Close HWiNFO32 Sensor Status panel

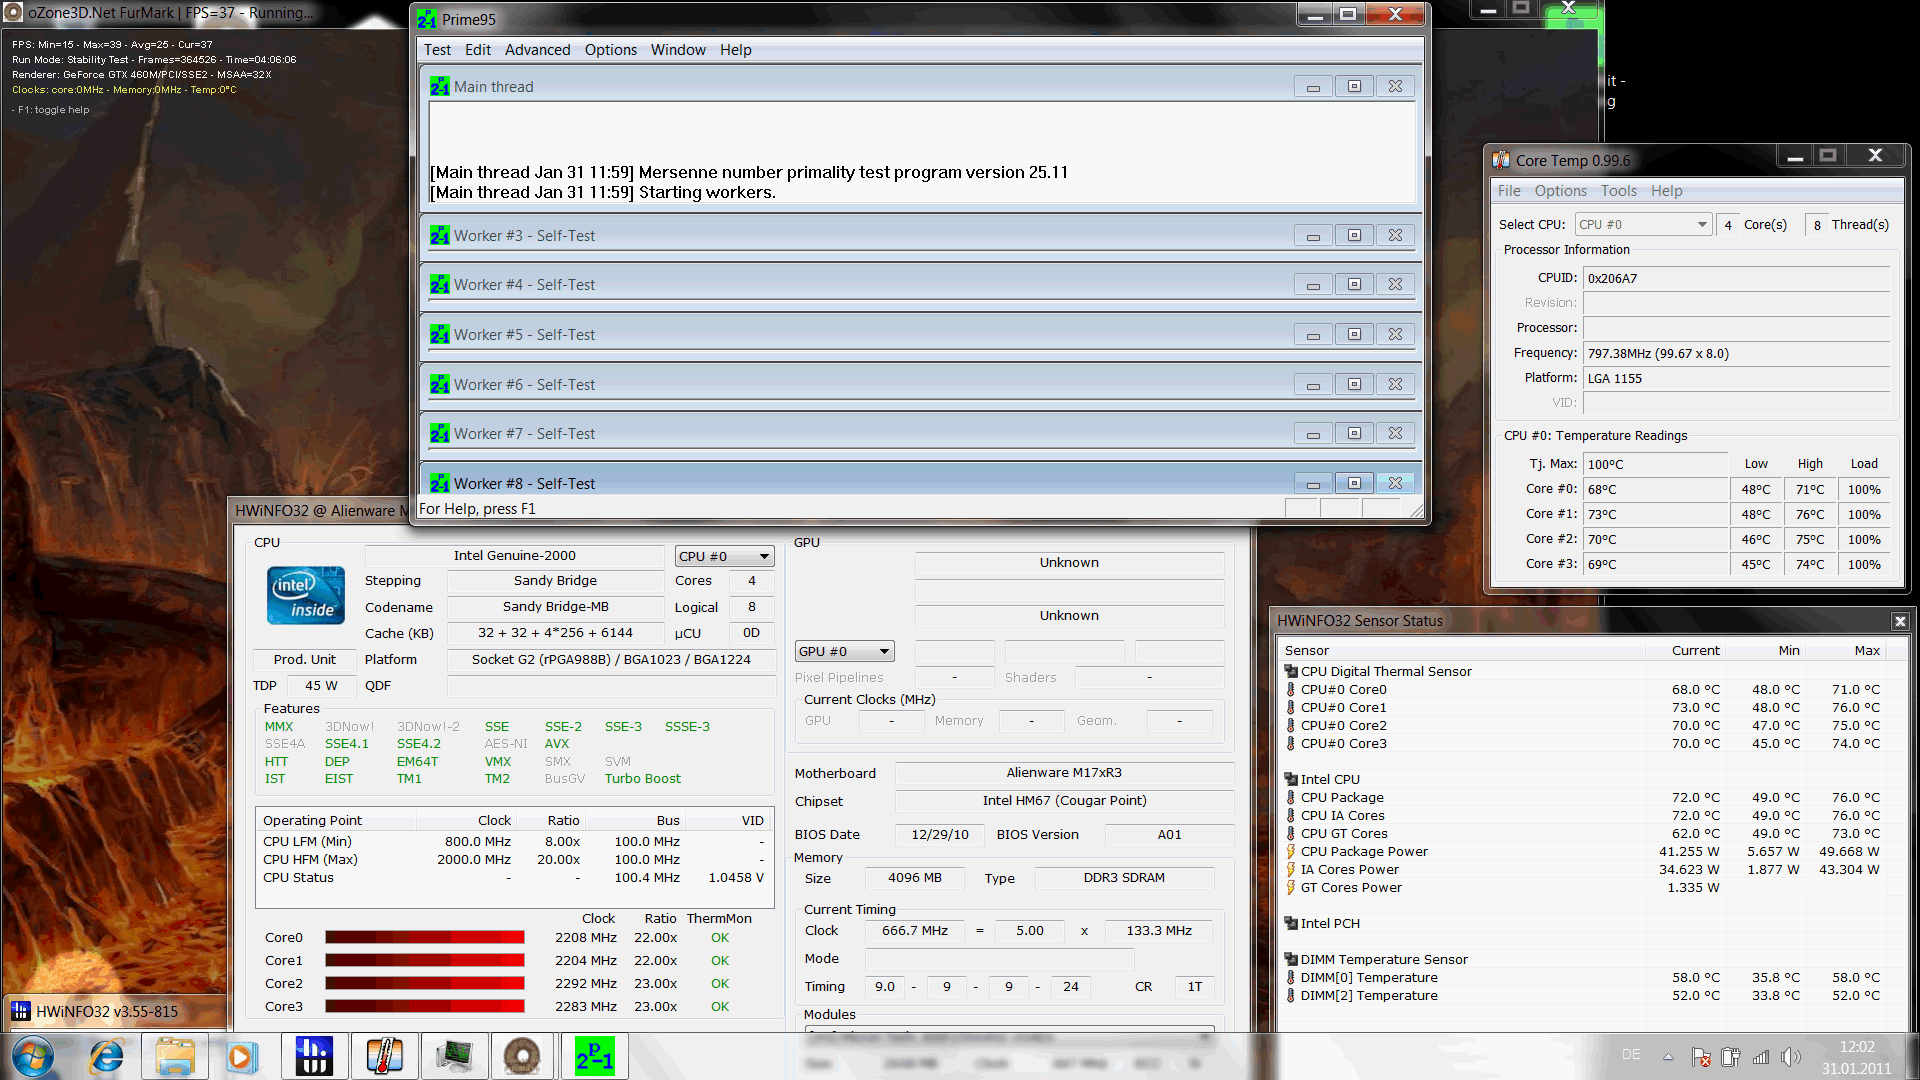[1899, 621]
